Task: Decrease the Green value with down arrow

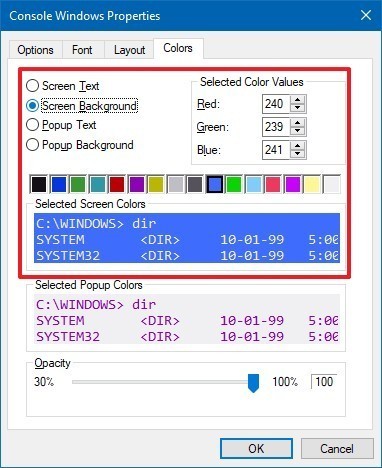Action: (297, 131)
